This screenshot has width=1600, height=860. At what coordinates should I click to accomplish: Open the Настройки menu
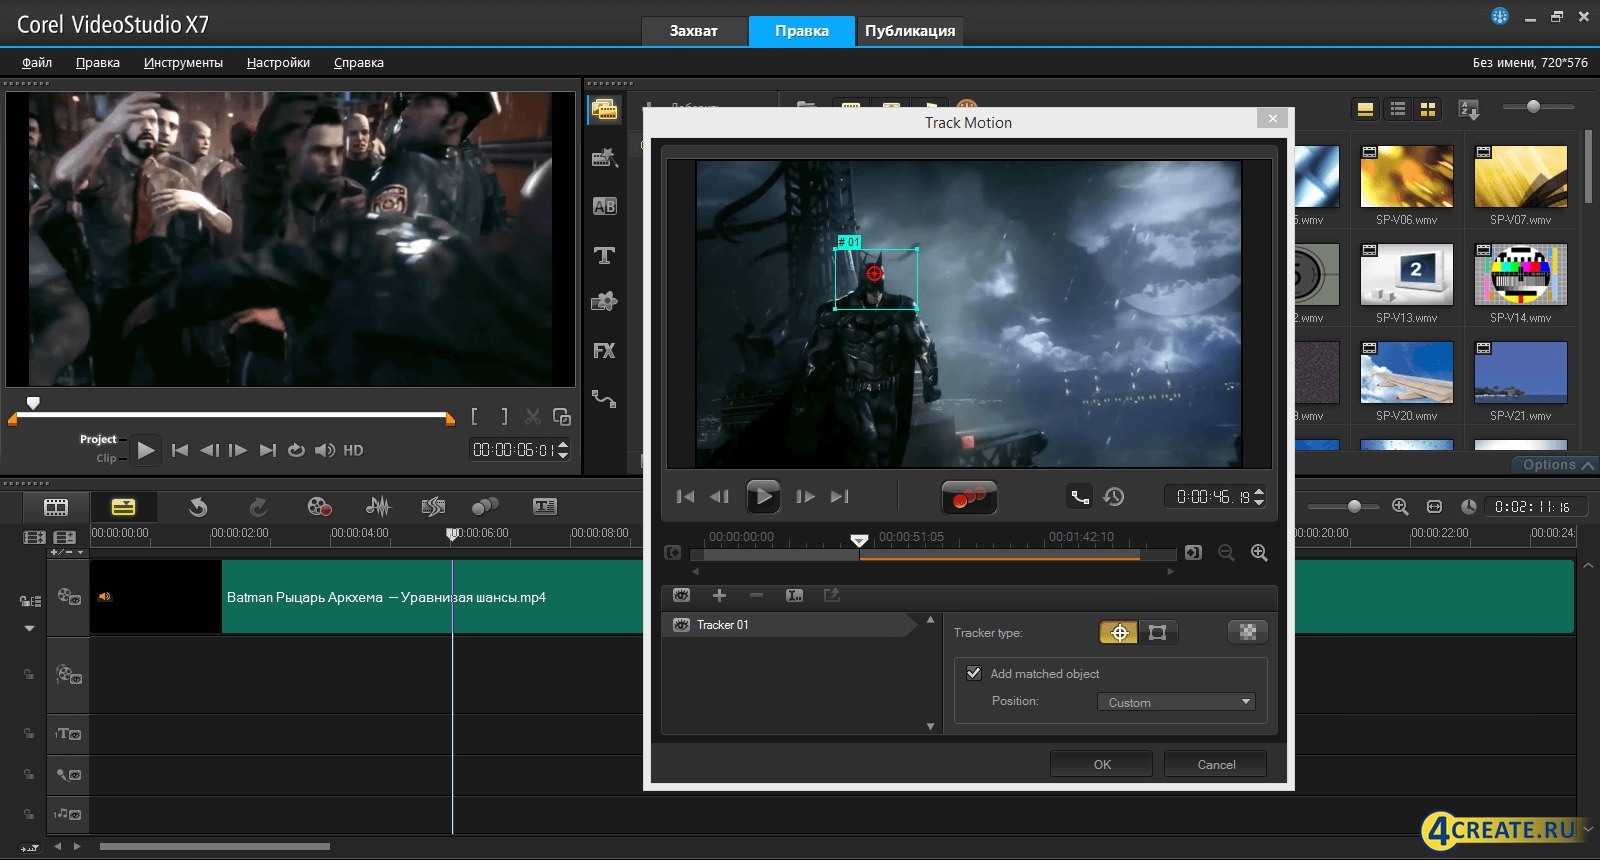pyautogui.click(x=278, y=62)
